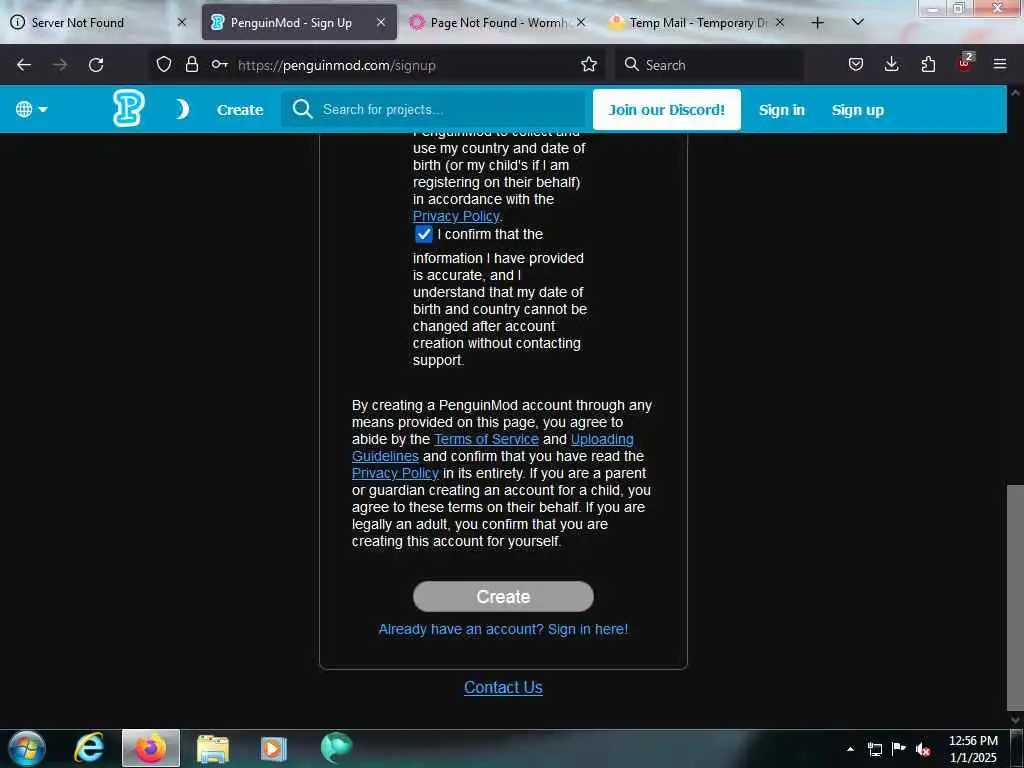
Task: Uncheck the information accuracy confirmation checkbox
Action: [424, 234]
